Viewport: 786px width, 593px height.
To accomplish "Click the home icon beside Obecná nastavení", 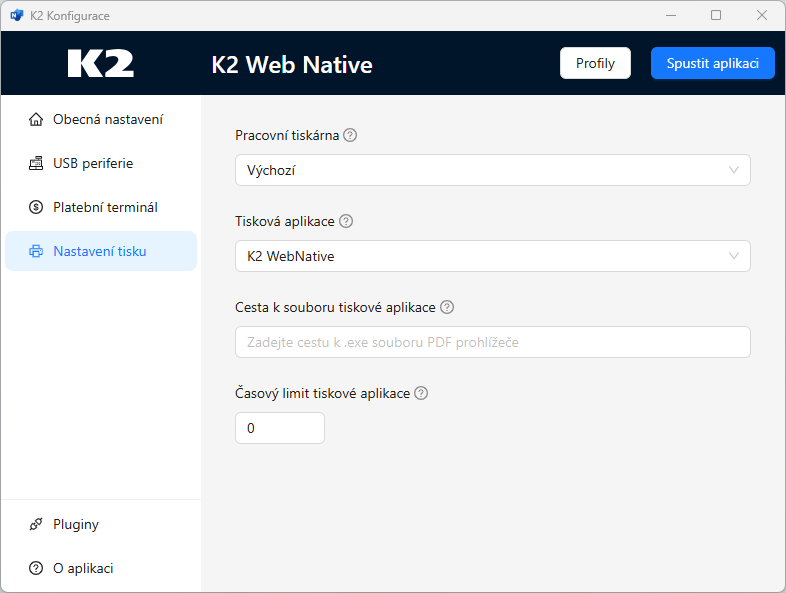I will [x=36, y=119].
